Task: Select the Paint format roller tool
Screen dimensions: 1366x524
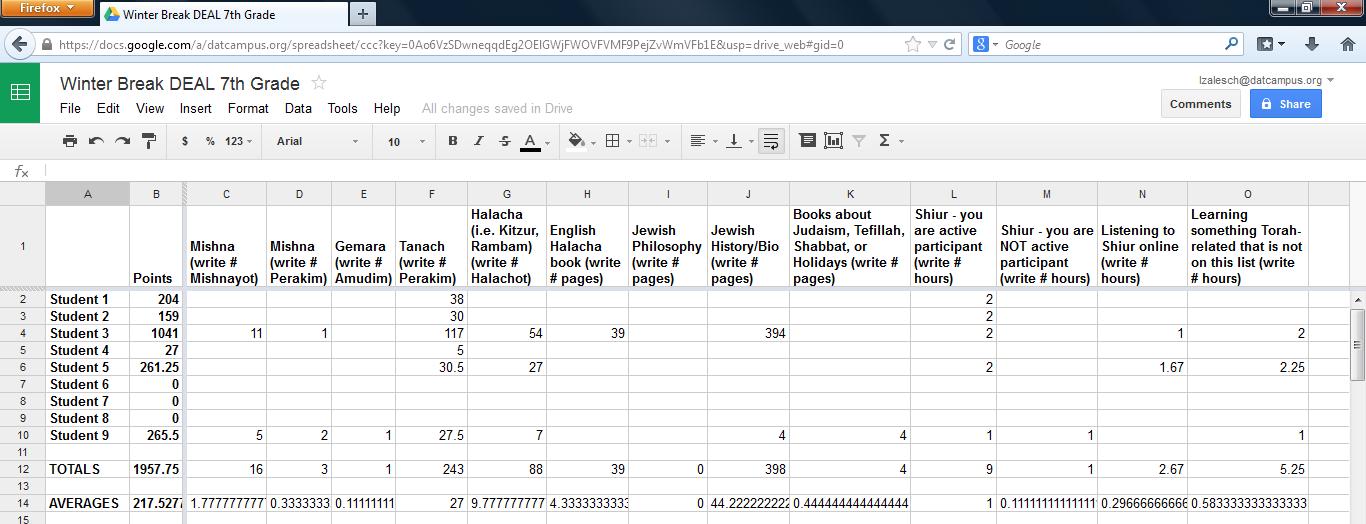Action: (149, 141)
